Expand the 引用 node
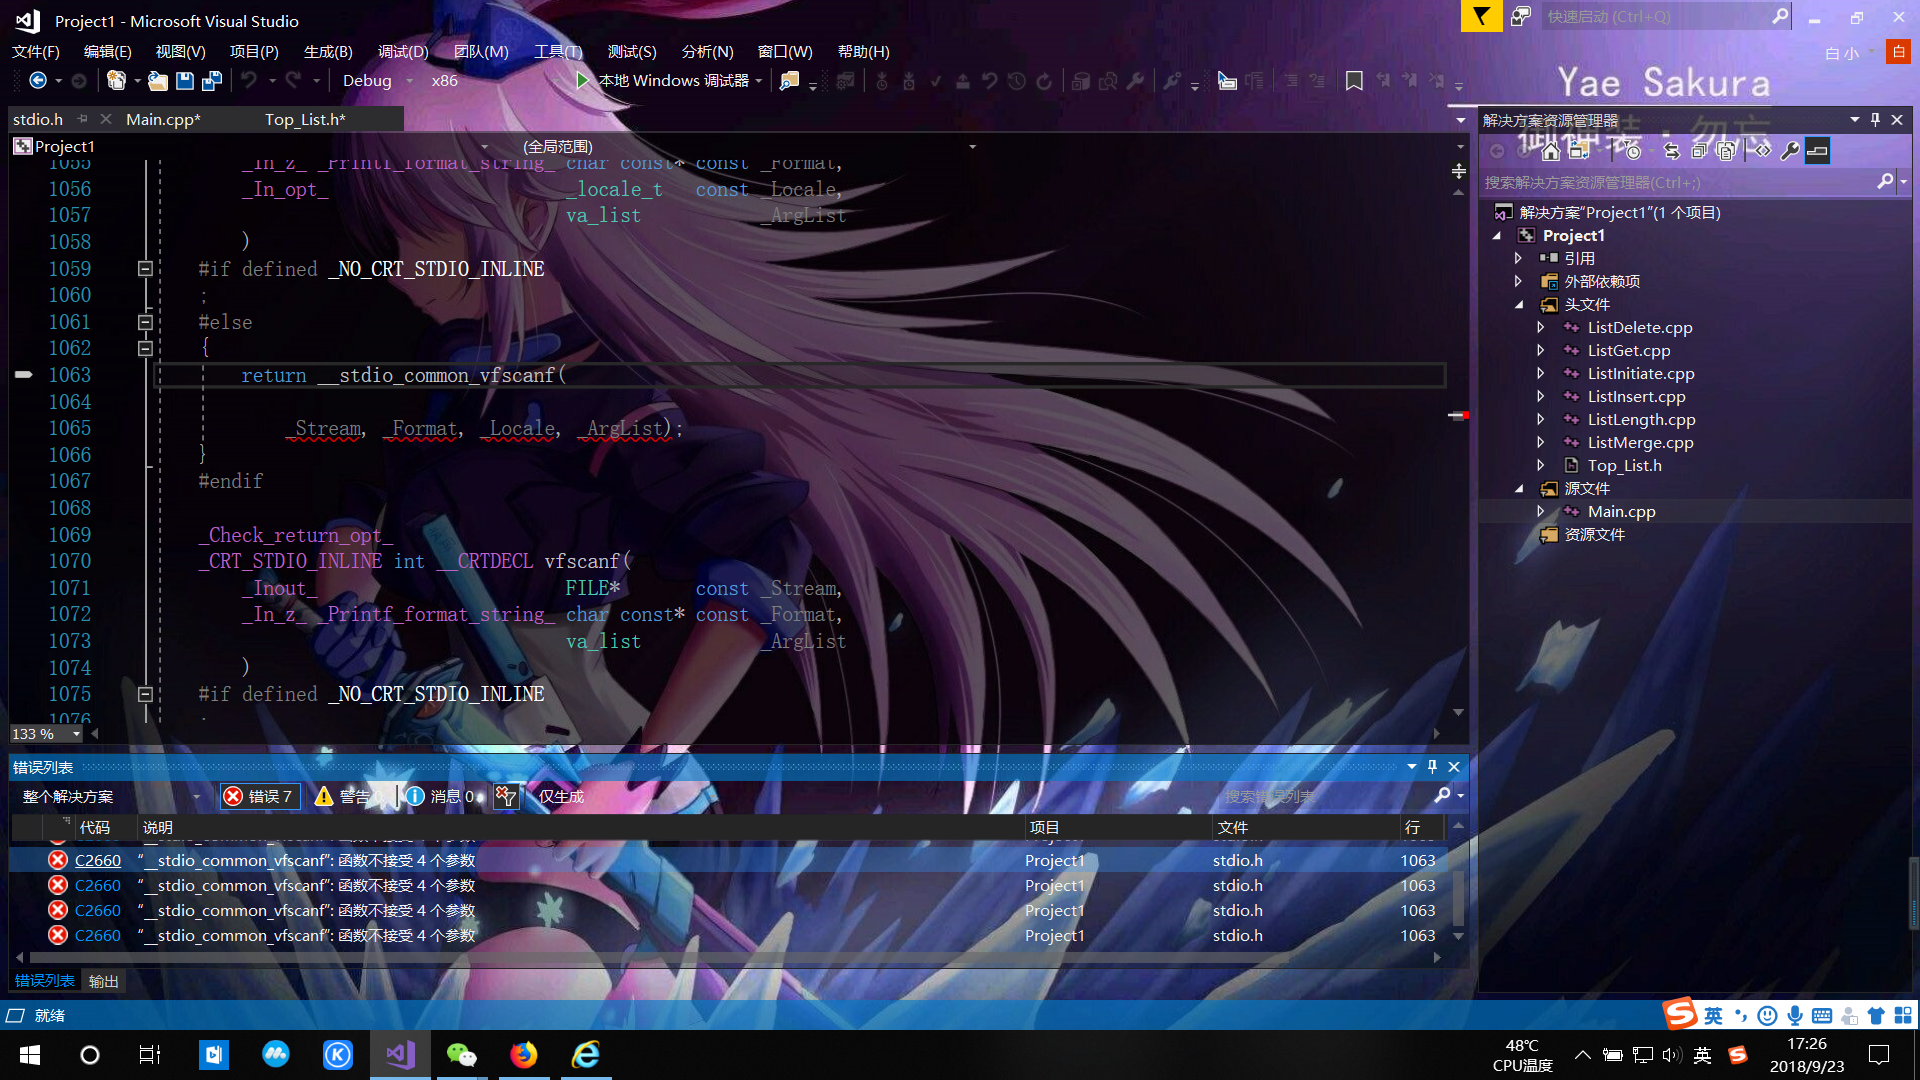The width and height of the screenshot is (1920, 1080). [1519, 259]
